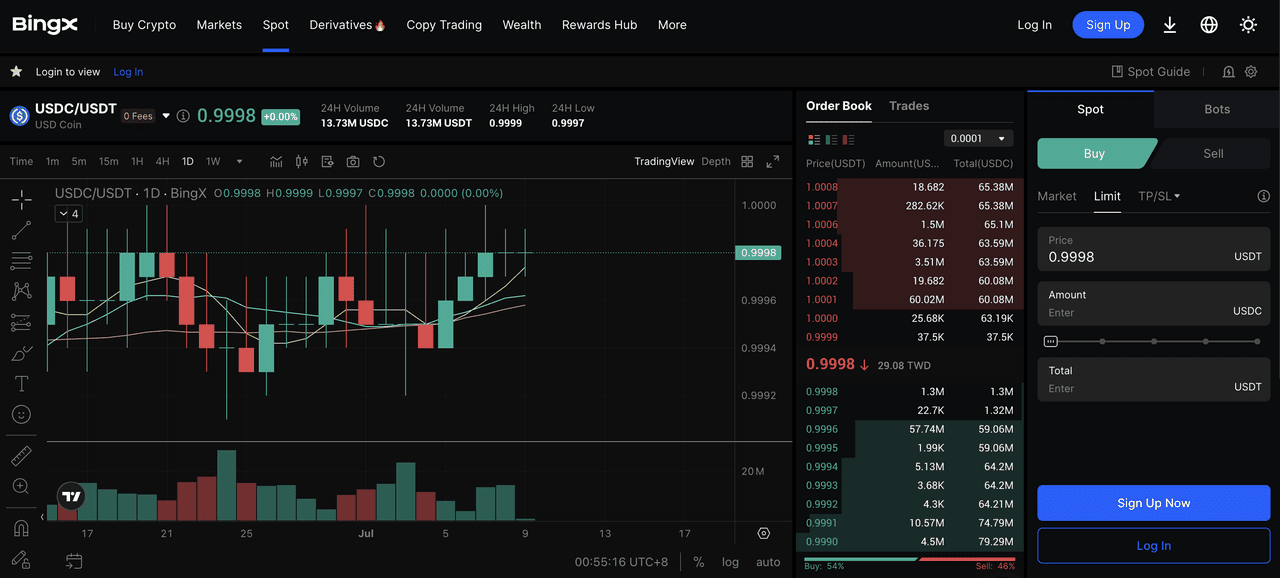Image resolution: width=1280 pixels, height=578 pixels.
Task: Click the outlined Log In button
Action: click(x=1154, y=546)
